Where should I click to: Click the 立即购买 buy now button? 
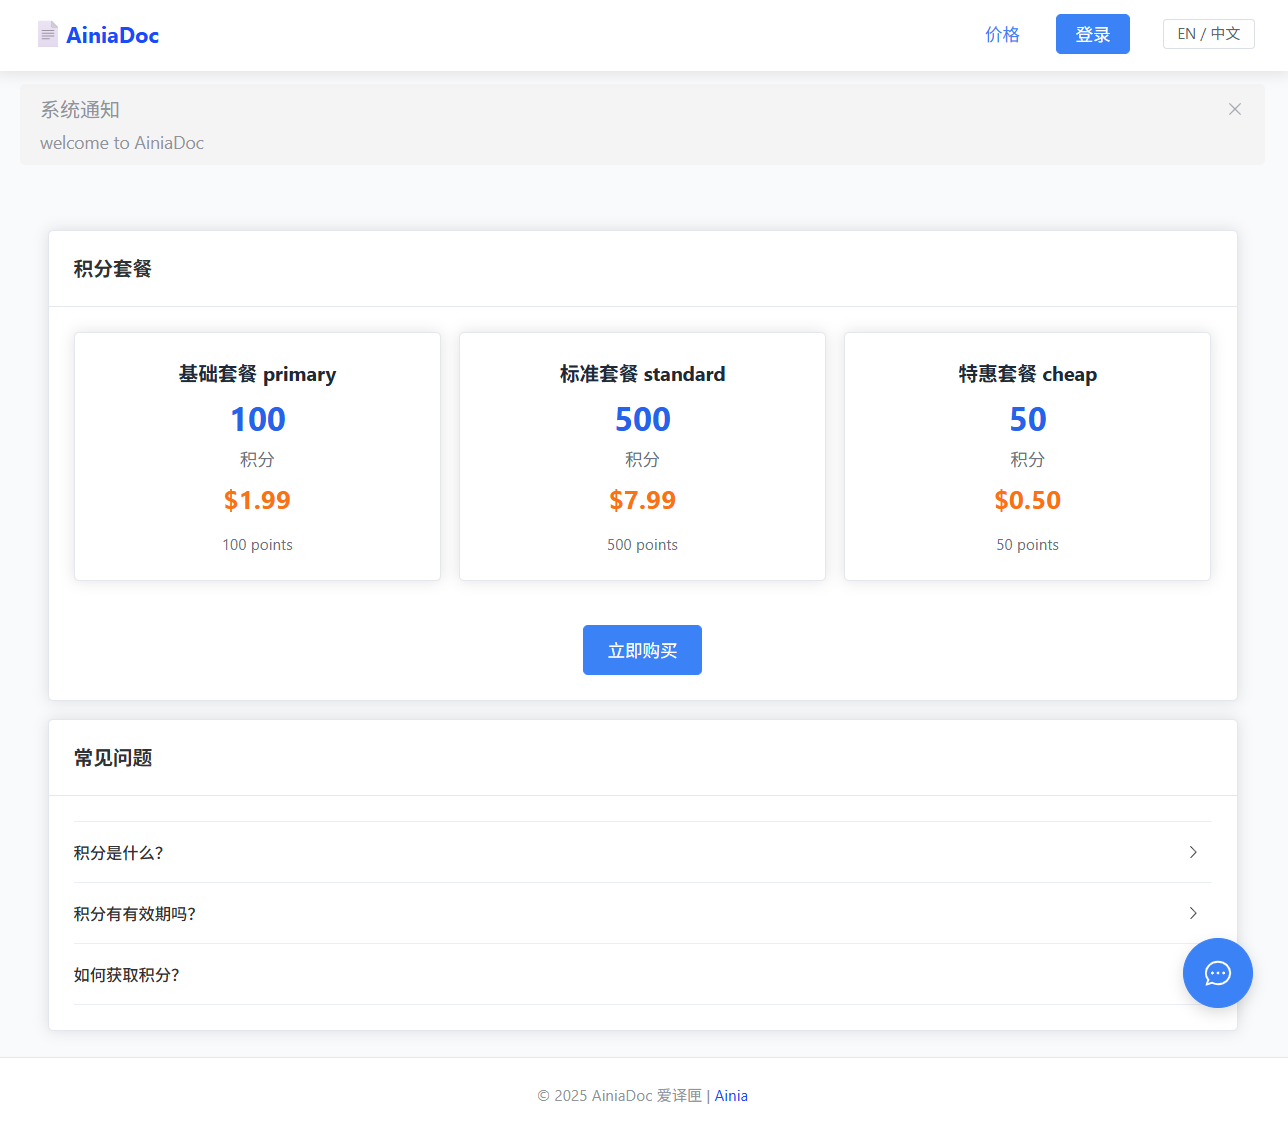click(x=642, y=650)
